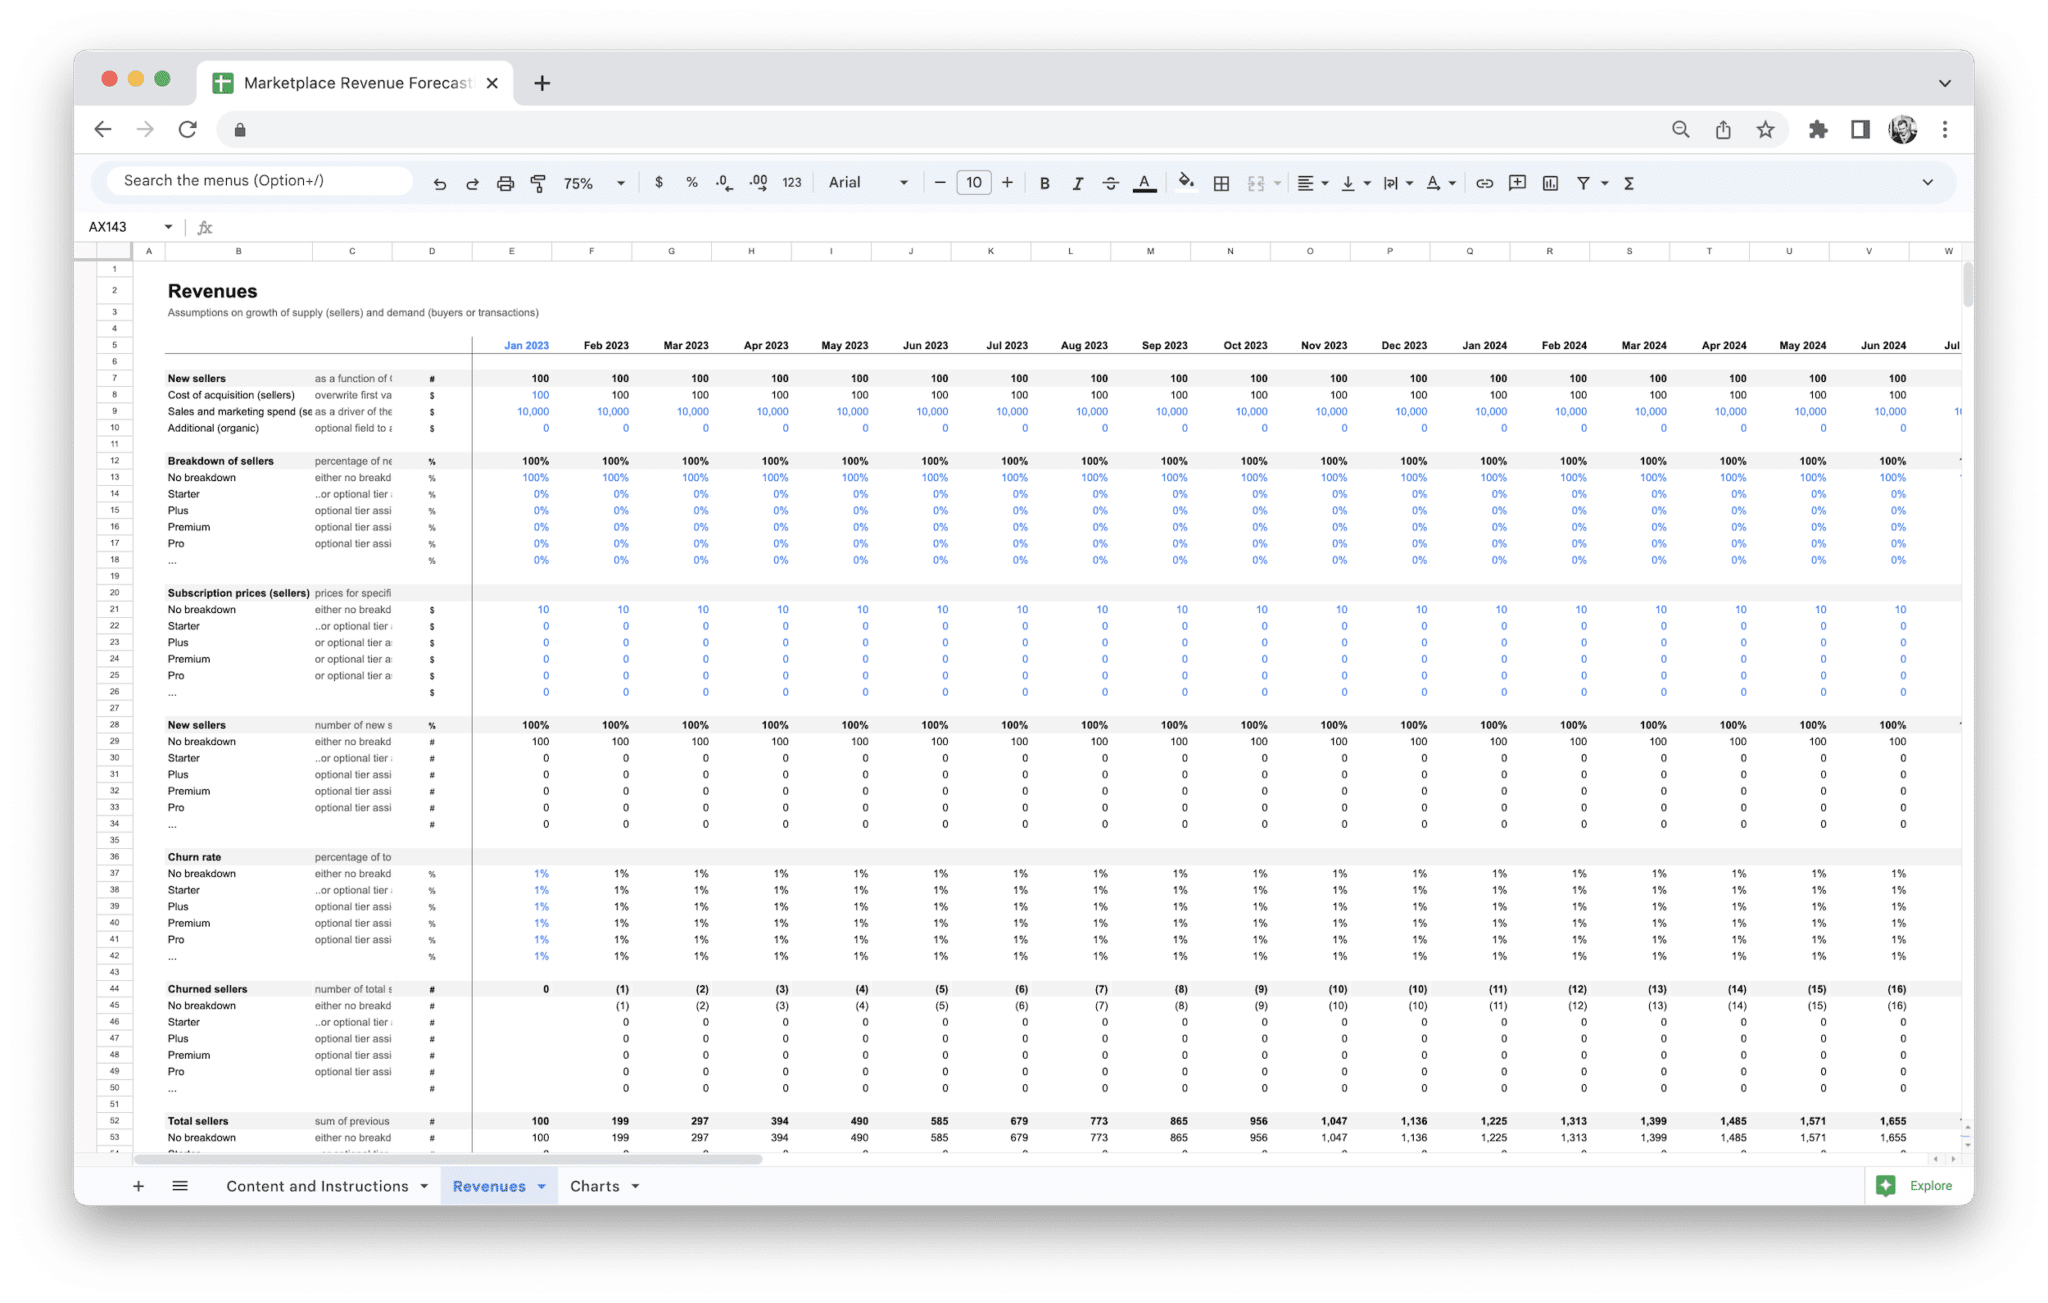Viewport: 2048px width, 1303px height.
Task: Click the search the menus field
Action: pyautogui.click(x=255, y=180)
